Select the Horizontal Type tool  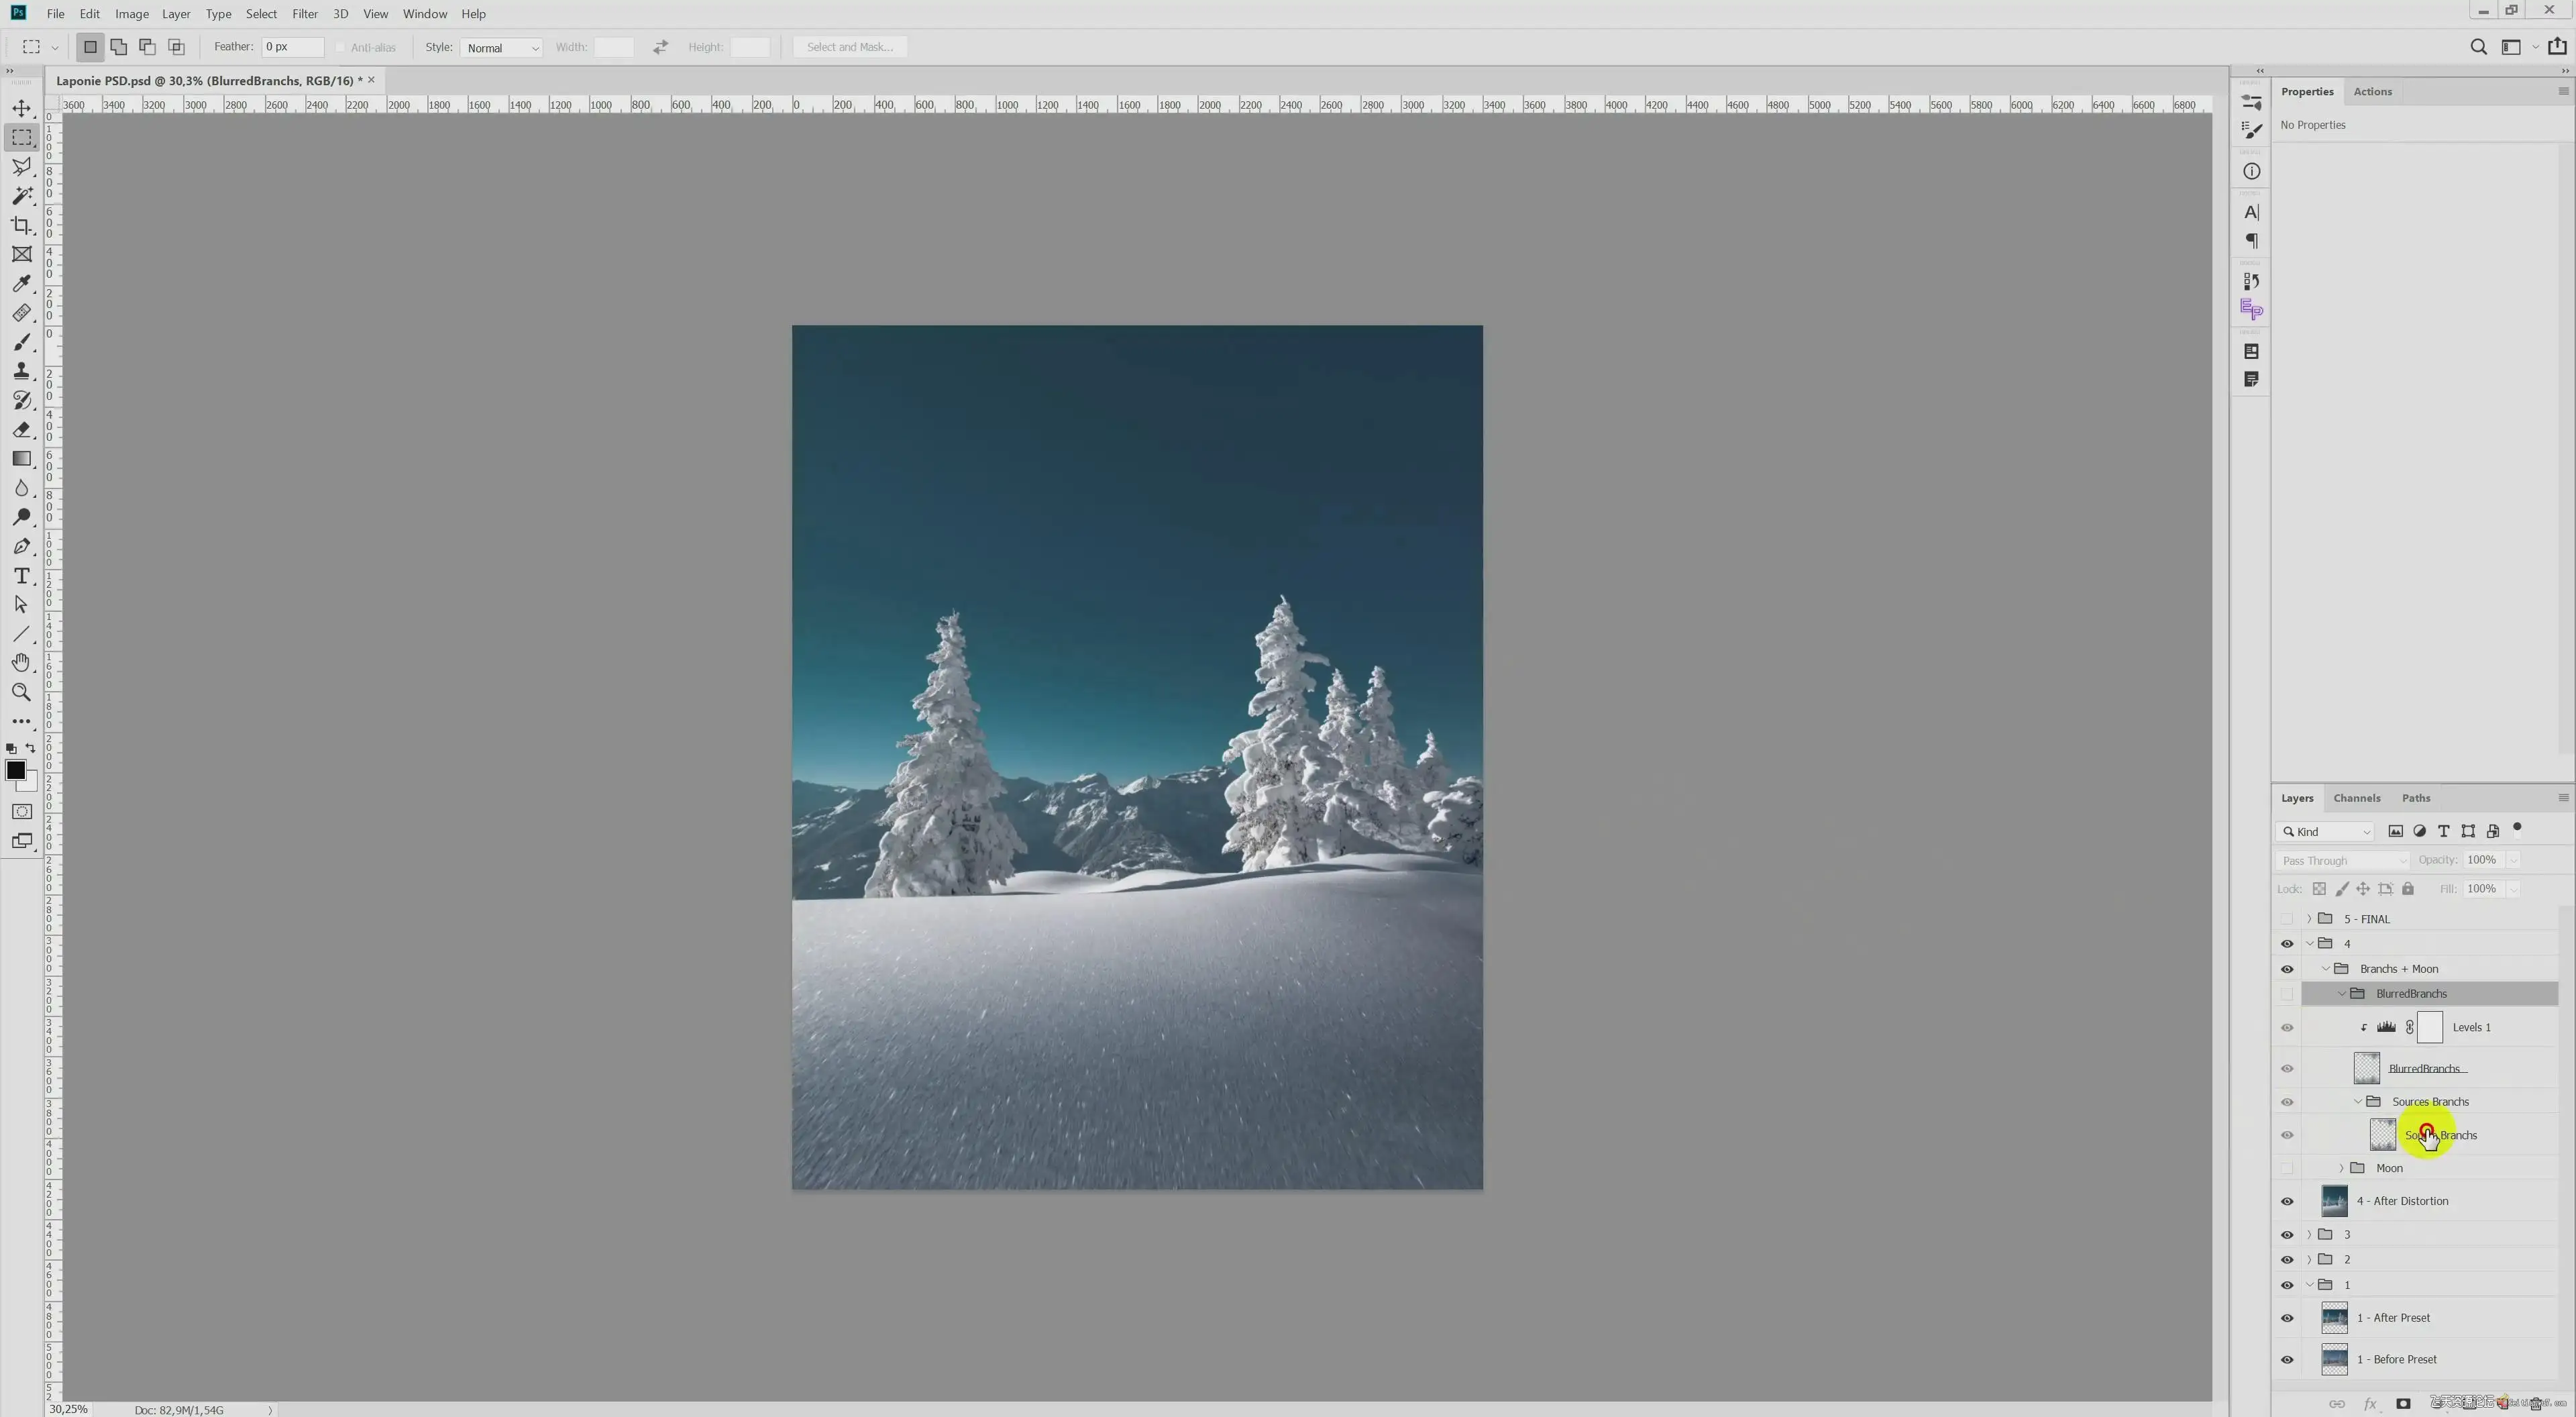pos(22,576)
